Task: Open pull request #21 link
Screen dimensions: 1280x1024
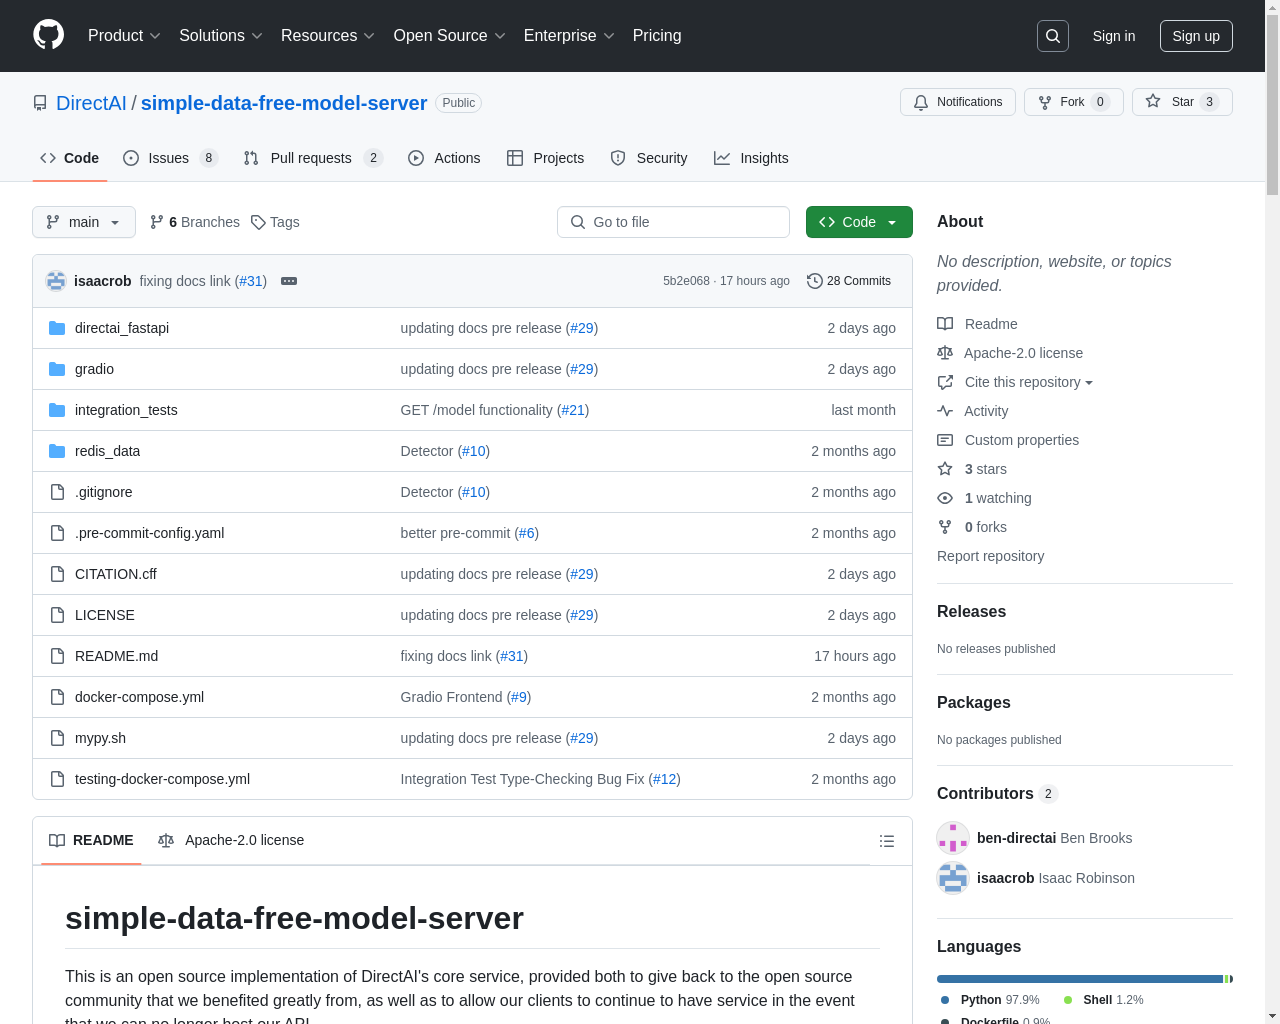Action: [573, 410]
